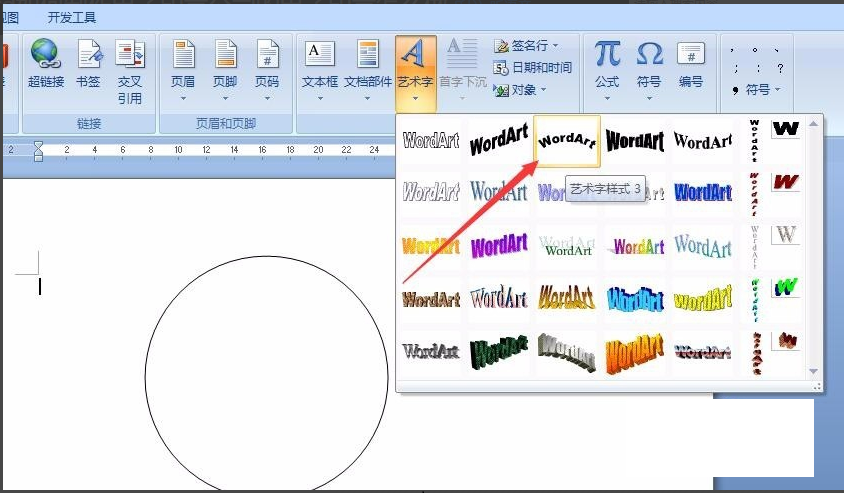Screen dimensions: 844x499
Task: Choose the gray italic outline WordArt style
Action: (431, 192)
